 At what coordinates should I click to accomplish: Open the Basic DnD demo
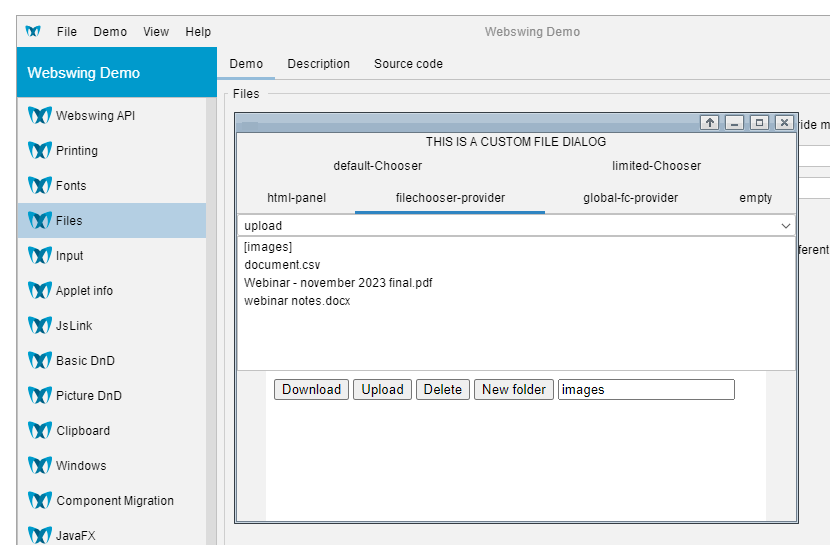point(112,360)
